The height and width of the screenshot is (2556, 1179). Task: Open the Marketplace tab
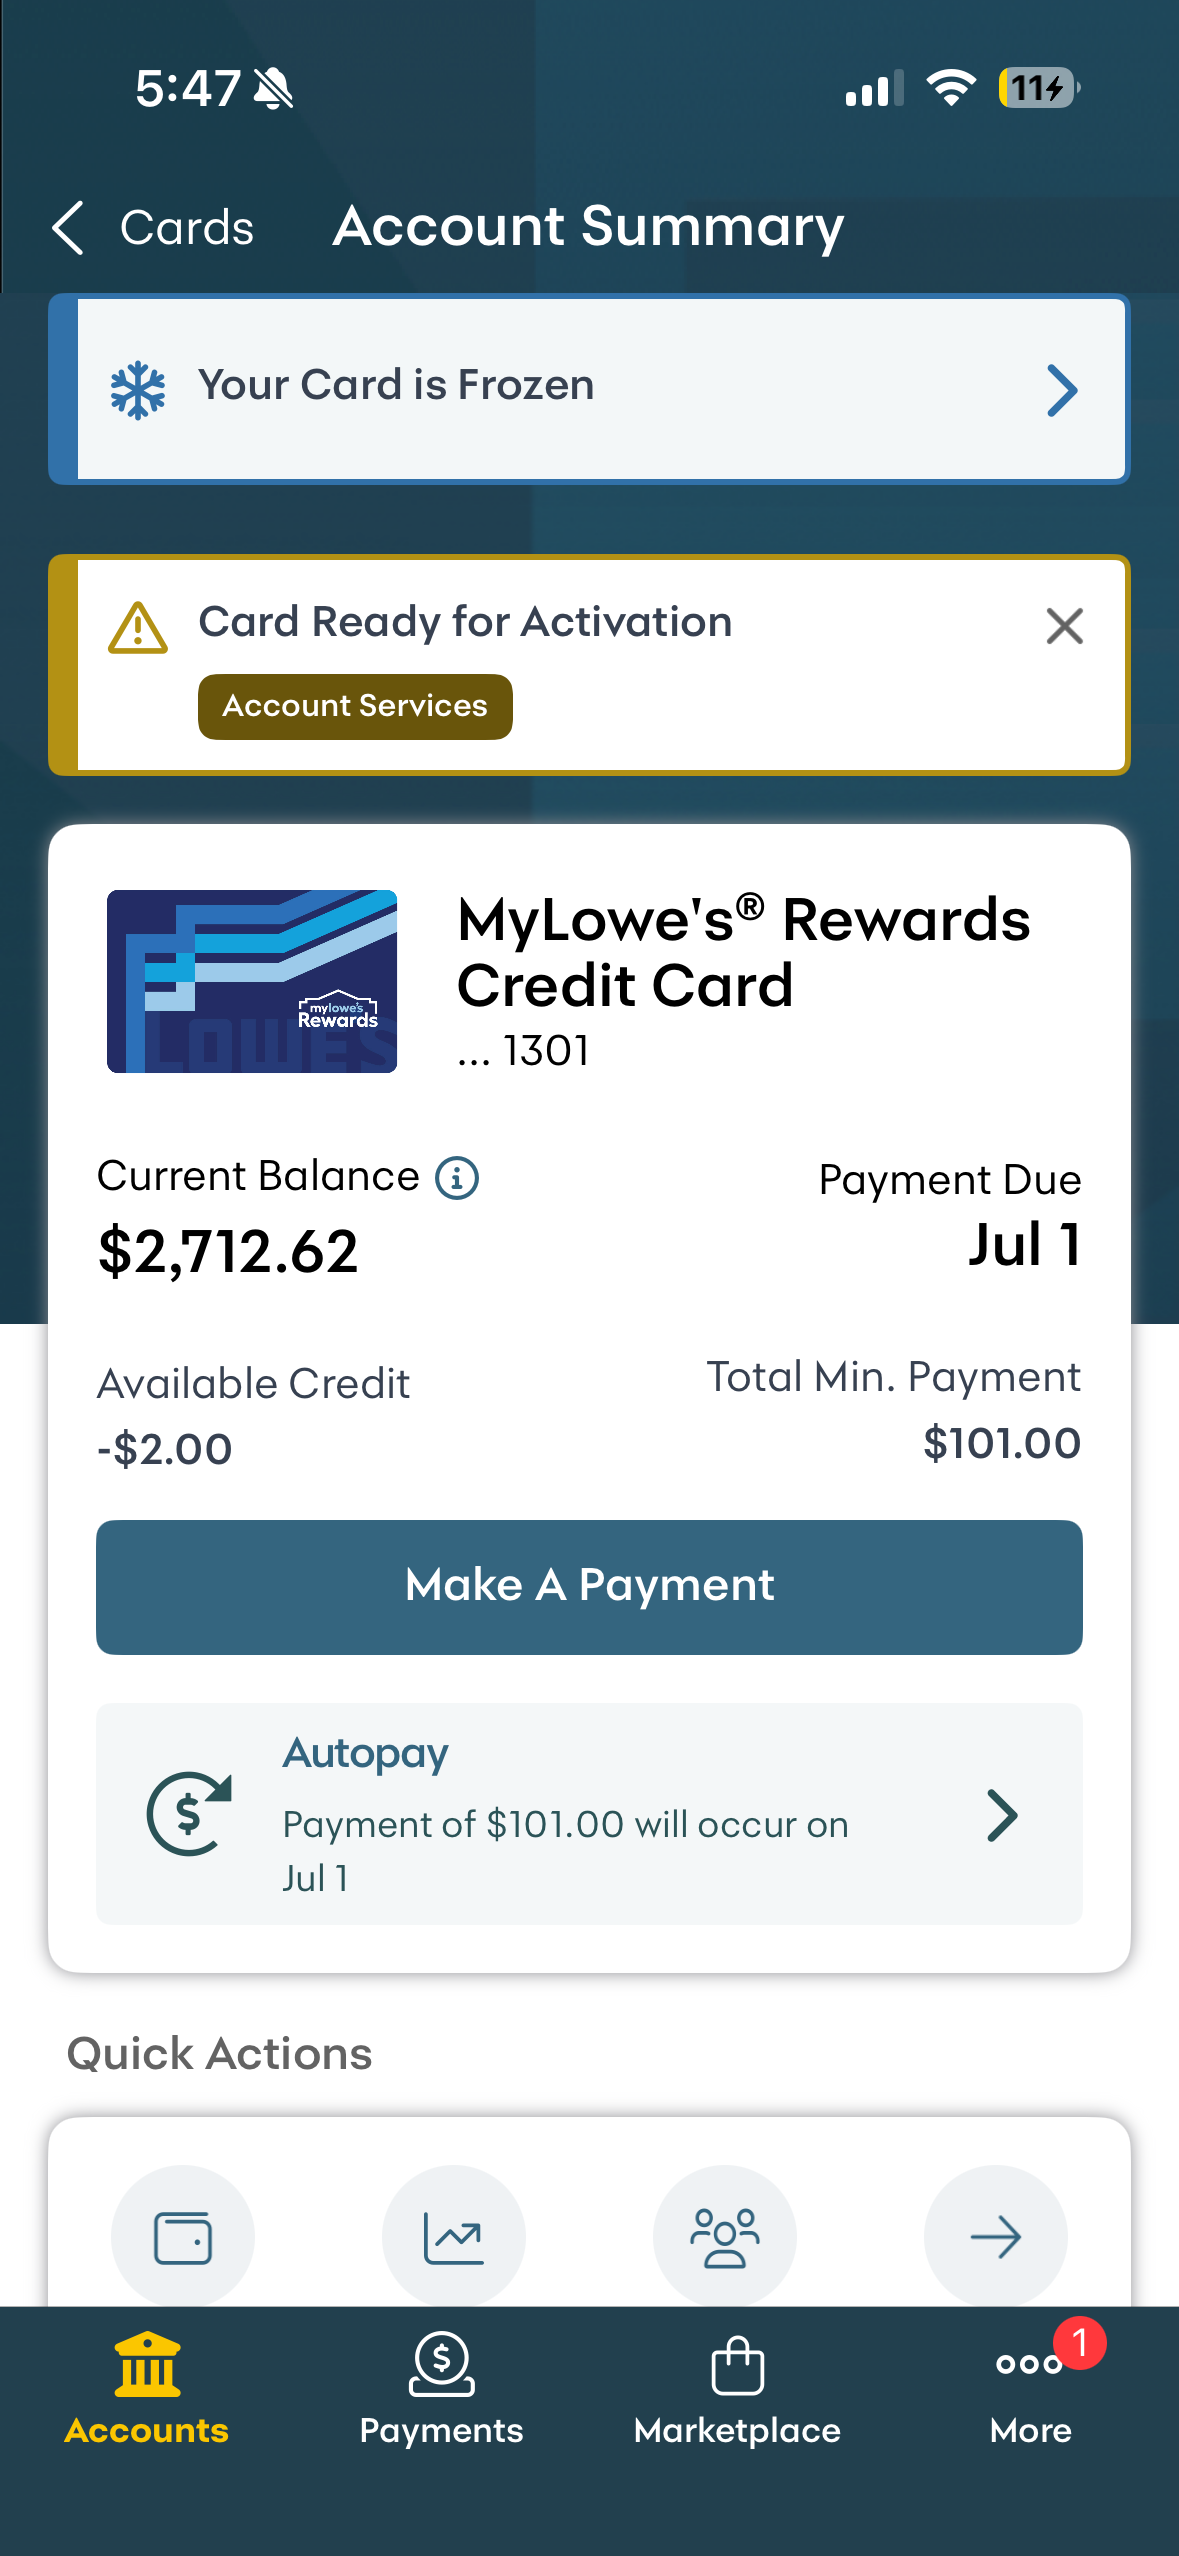pos(737,2389)
